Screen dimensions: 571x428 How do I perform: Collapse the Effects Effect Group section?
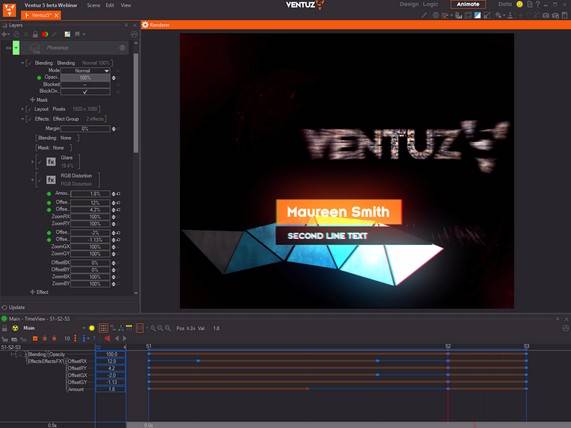coord(23,119)
